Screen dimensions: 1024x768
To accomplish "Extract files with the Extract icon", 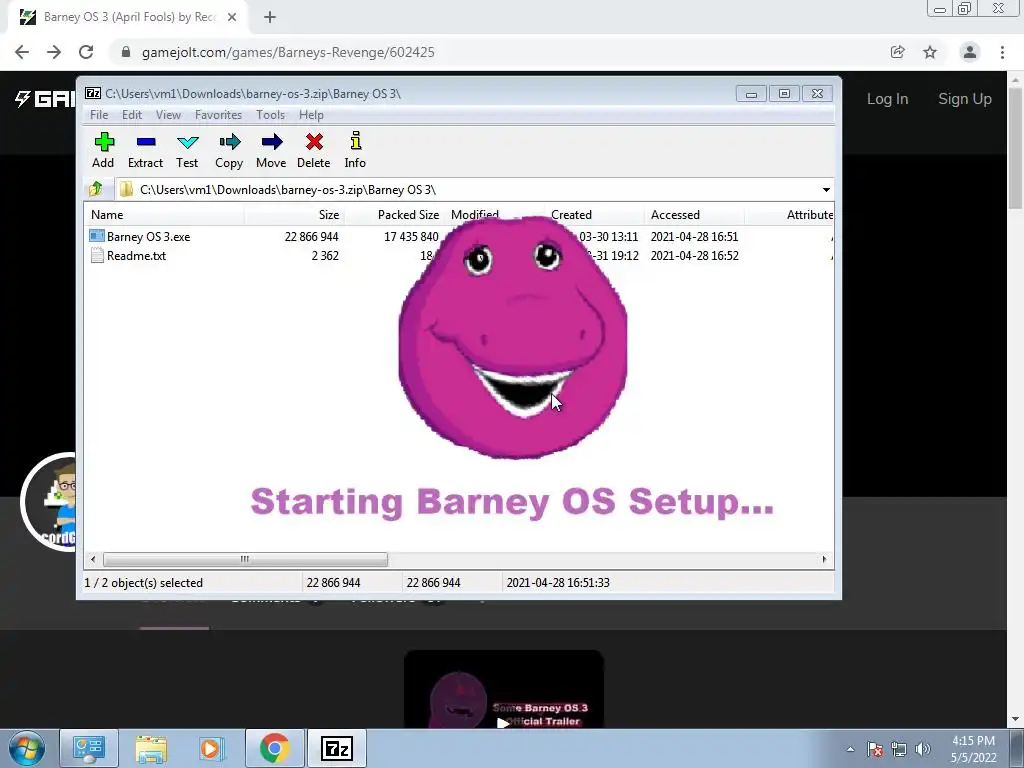I will pos(146,142).
